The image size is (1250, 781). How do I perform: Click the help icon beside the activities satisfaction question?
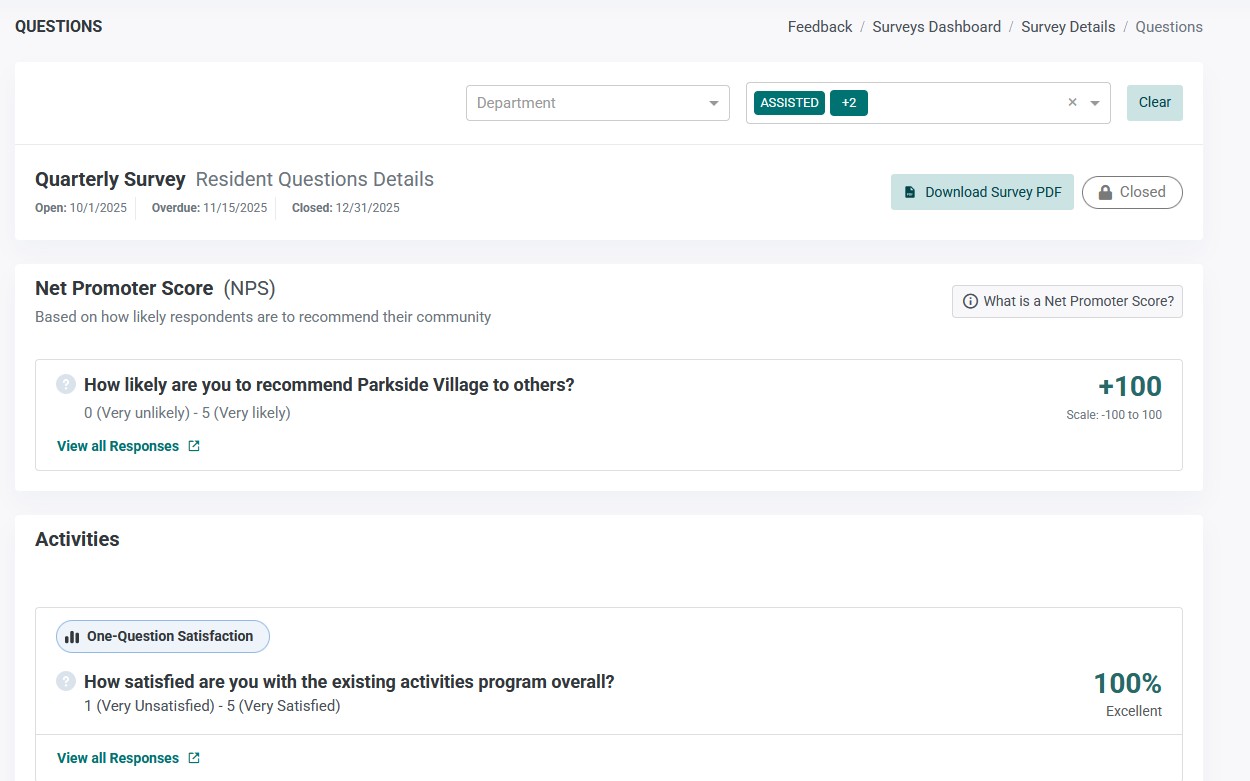pos(66,681)
